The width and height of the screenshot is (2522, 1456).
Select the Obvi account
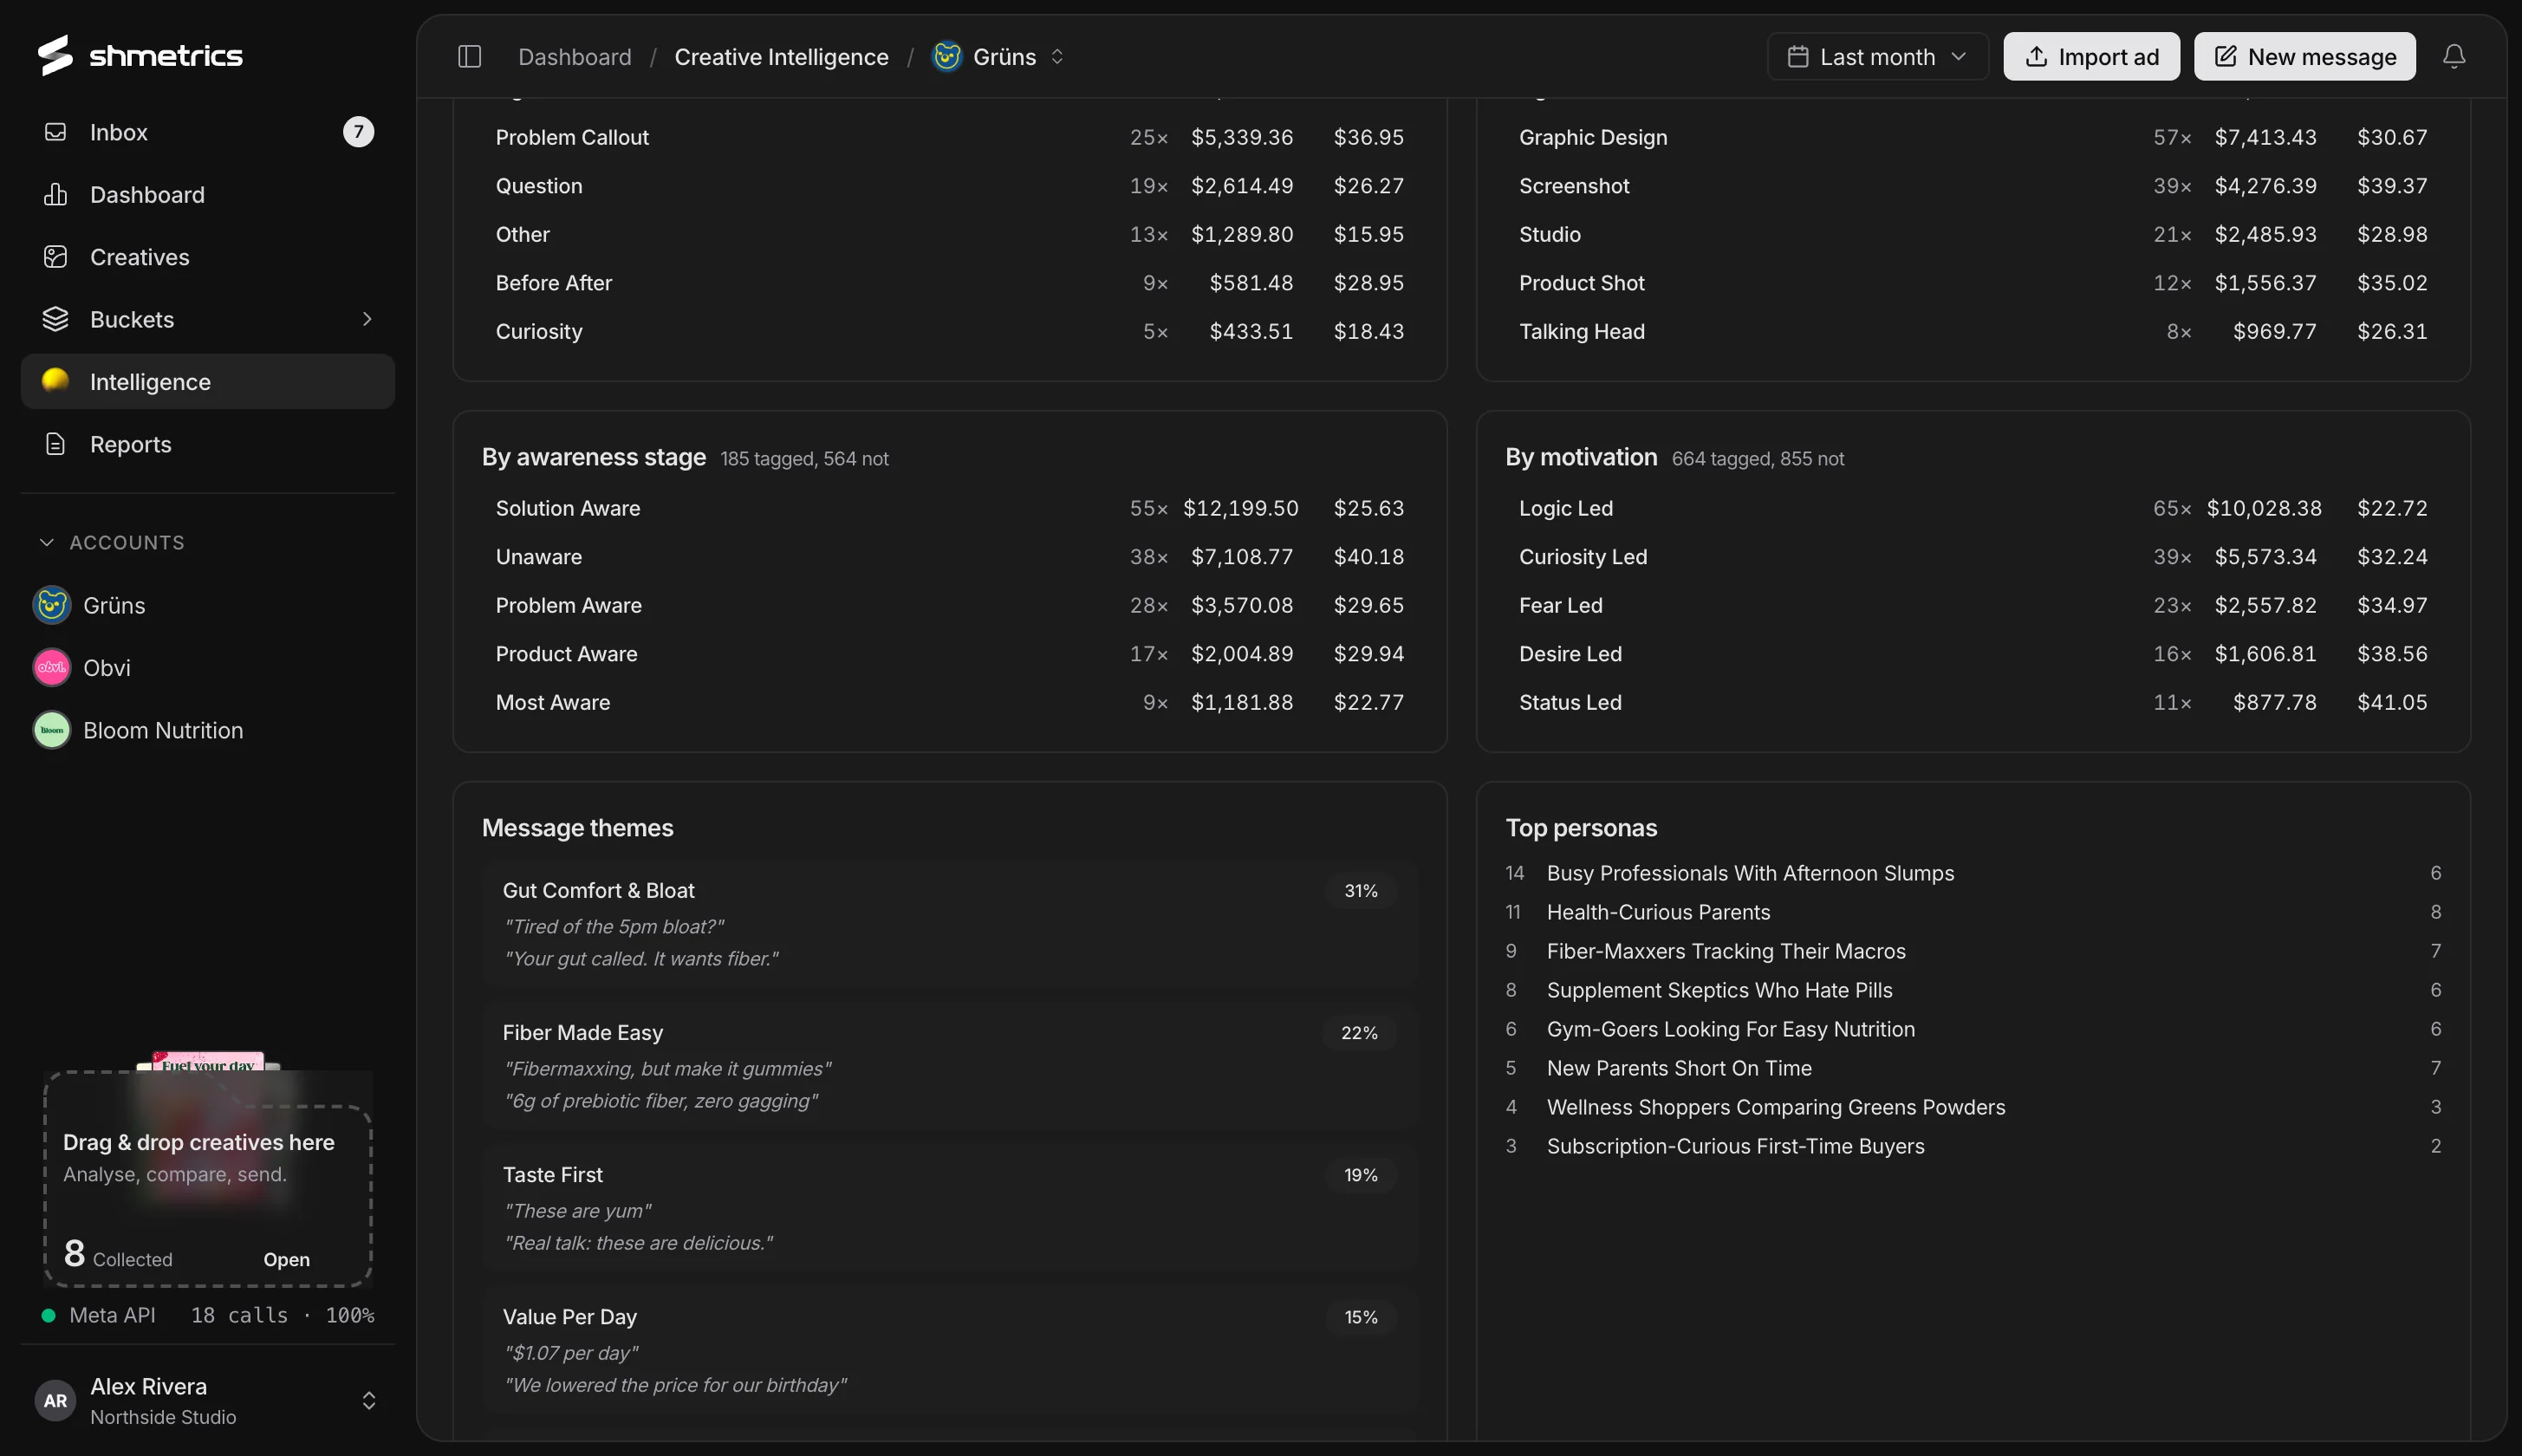[x=208, y=667]
